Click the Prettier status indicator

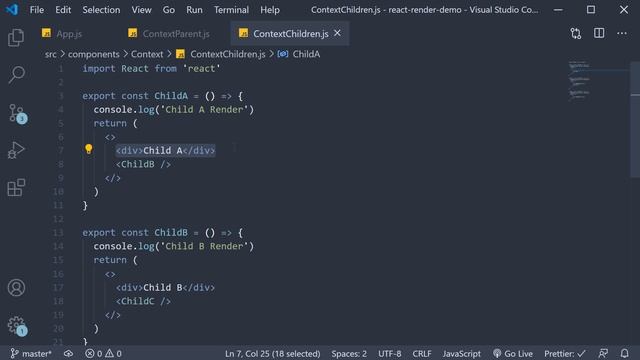565,353
